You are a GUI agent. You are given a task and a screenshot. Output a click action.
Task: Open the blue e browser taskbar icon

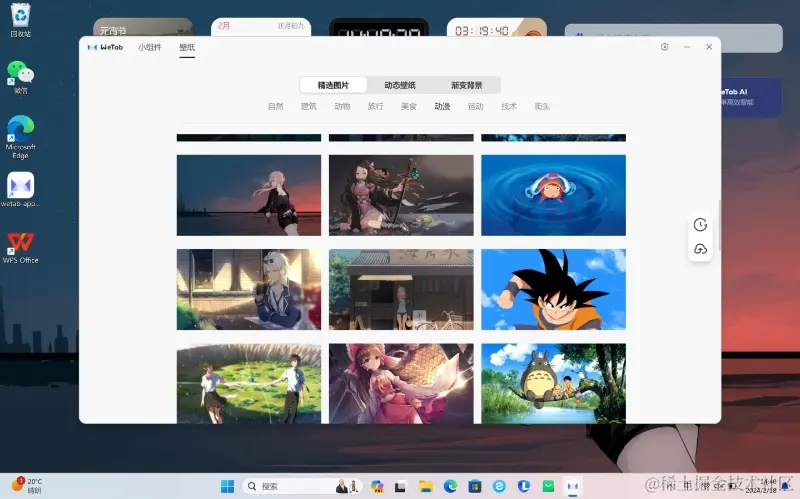(x=499, y=486)
